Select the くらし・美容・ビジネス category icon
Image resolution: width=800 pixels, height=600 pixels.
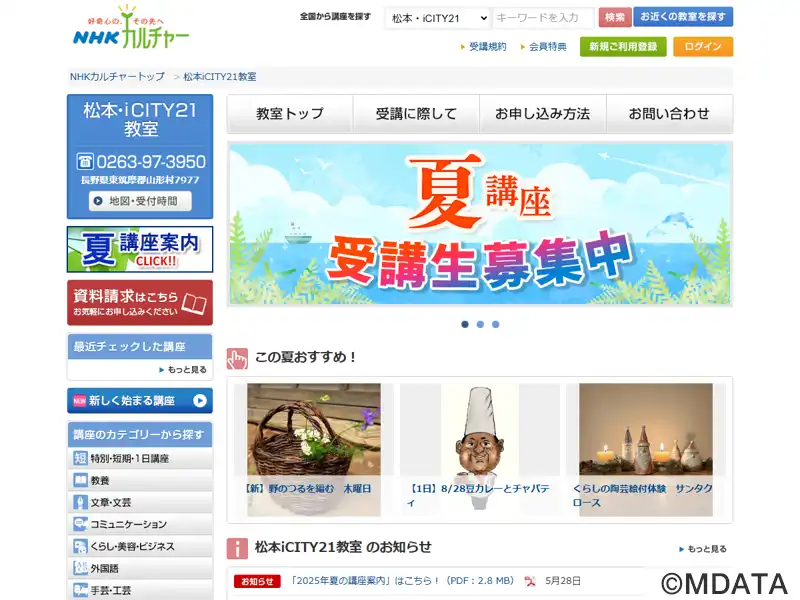80,546
